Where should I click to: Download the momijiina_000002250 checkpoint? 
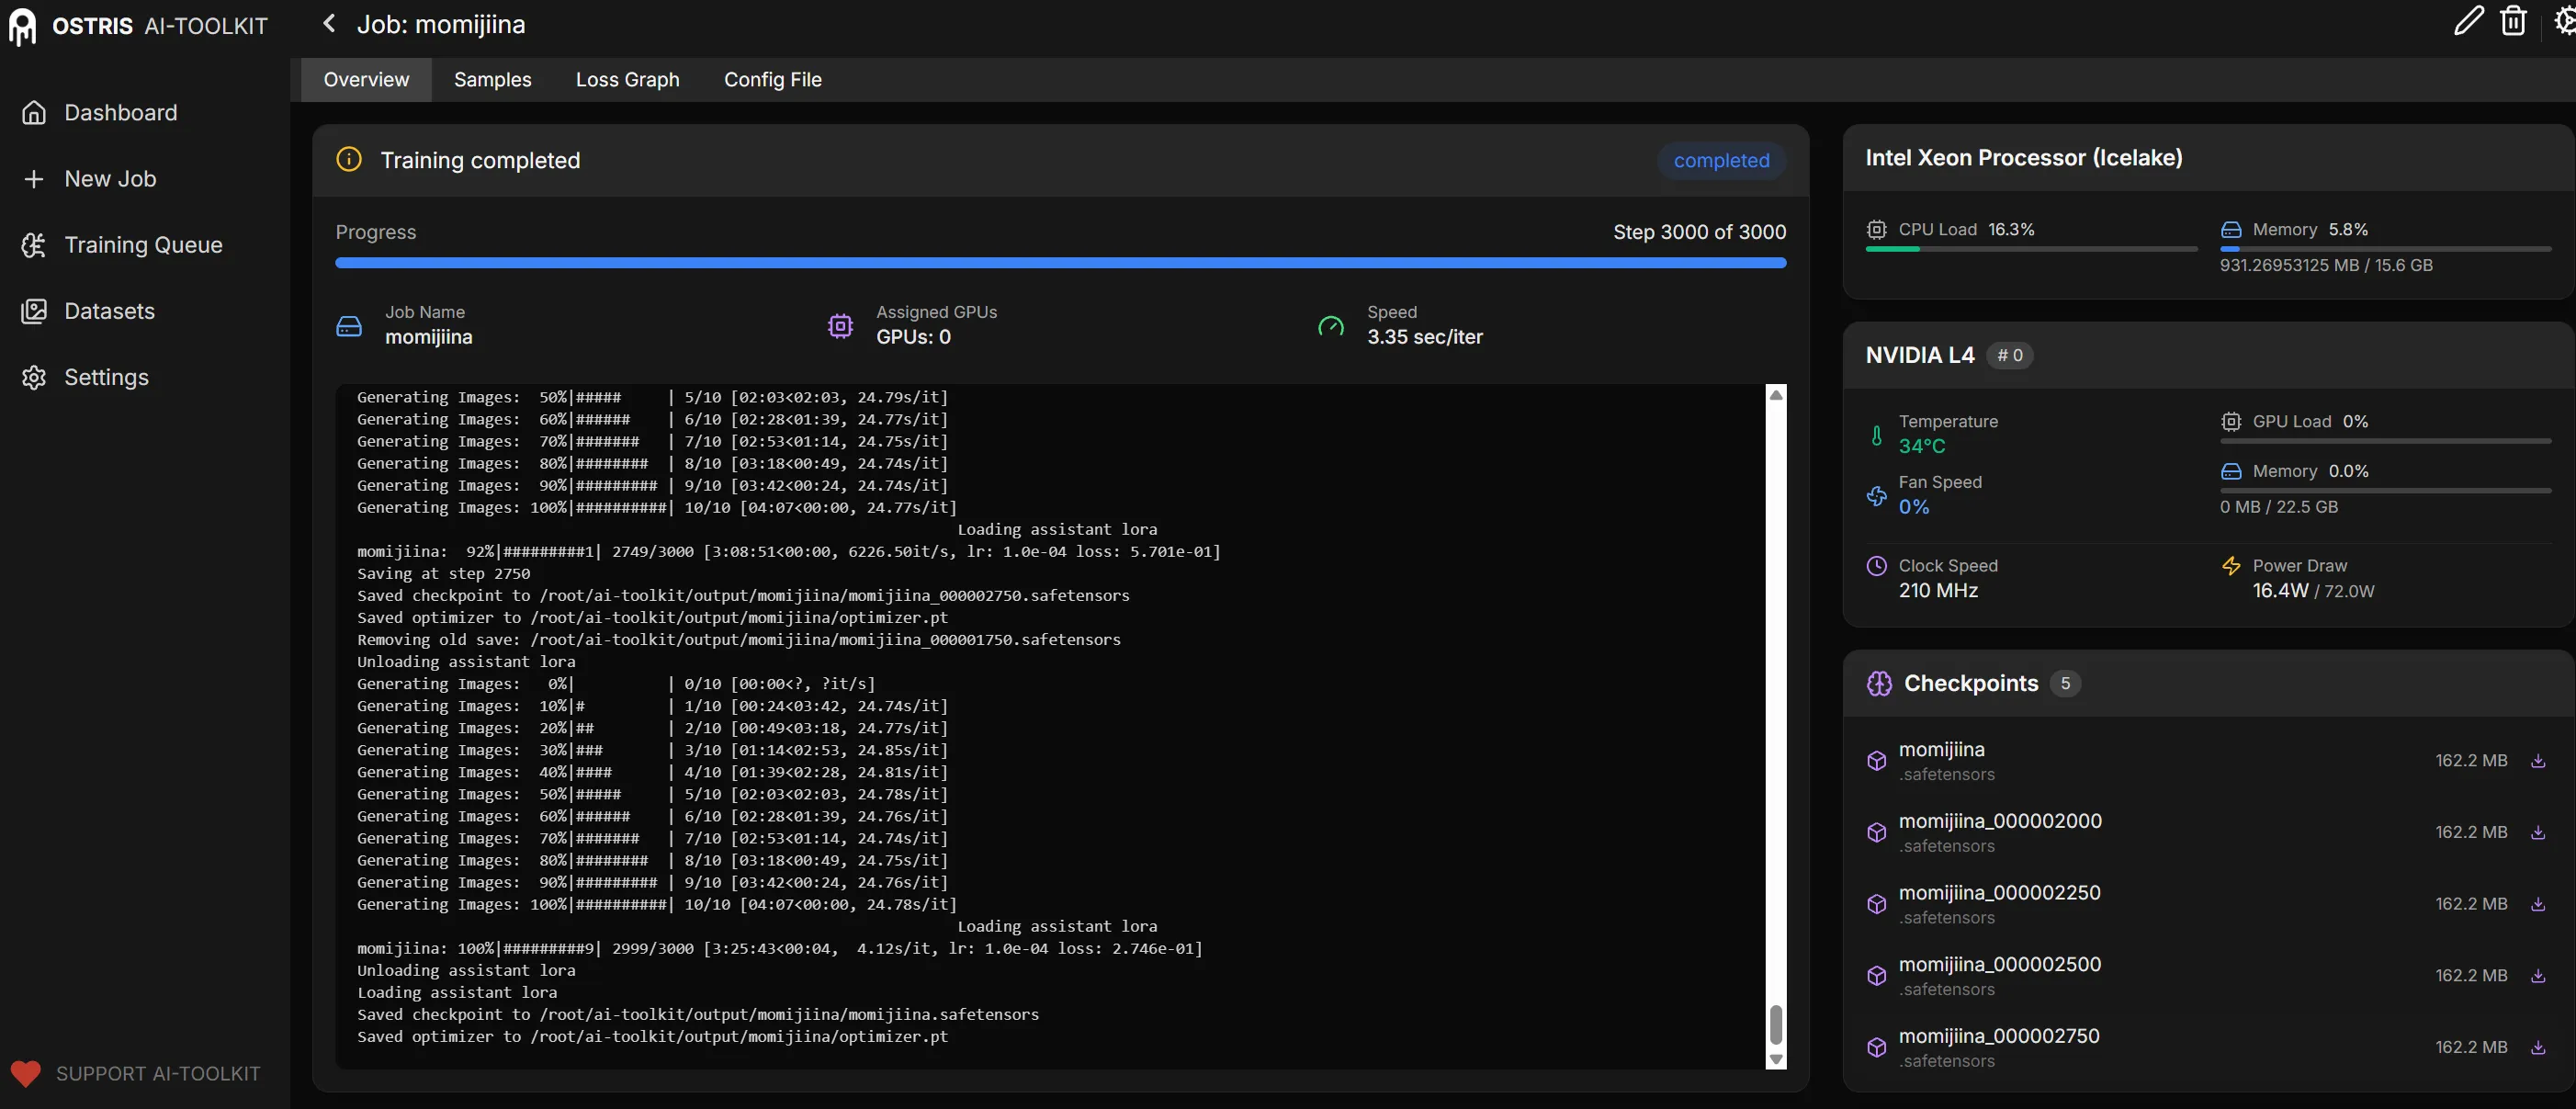(2537, 904)
